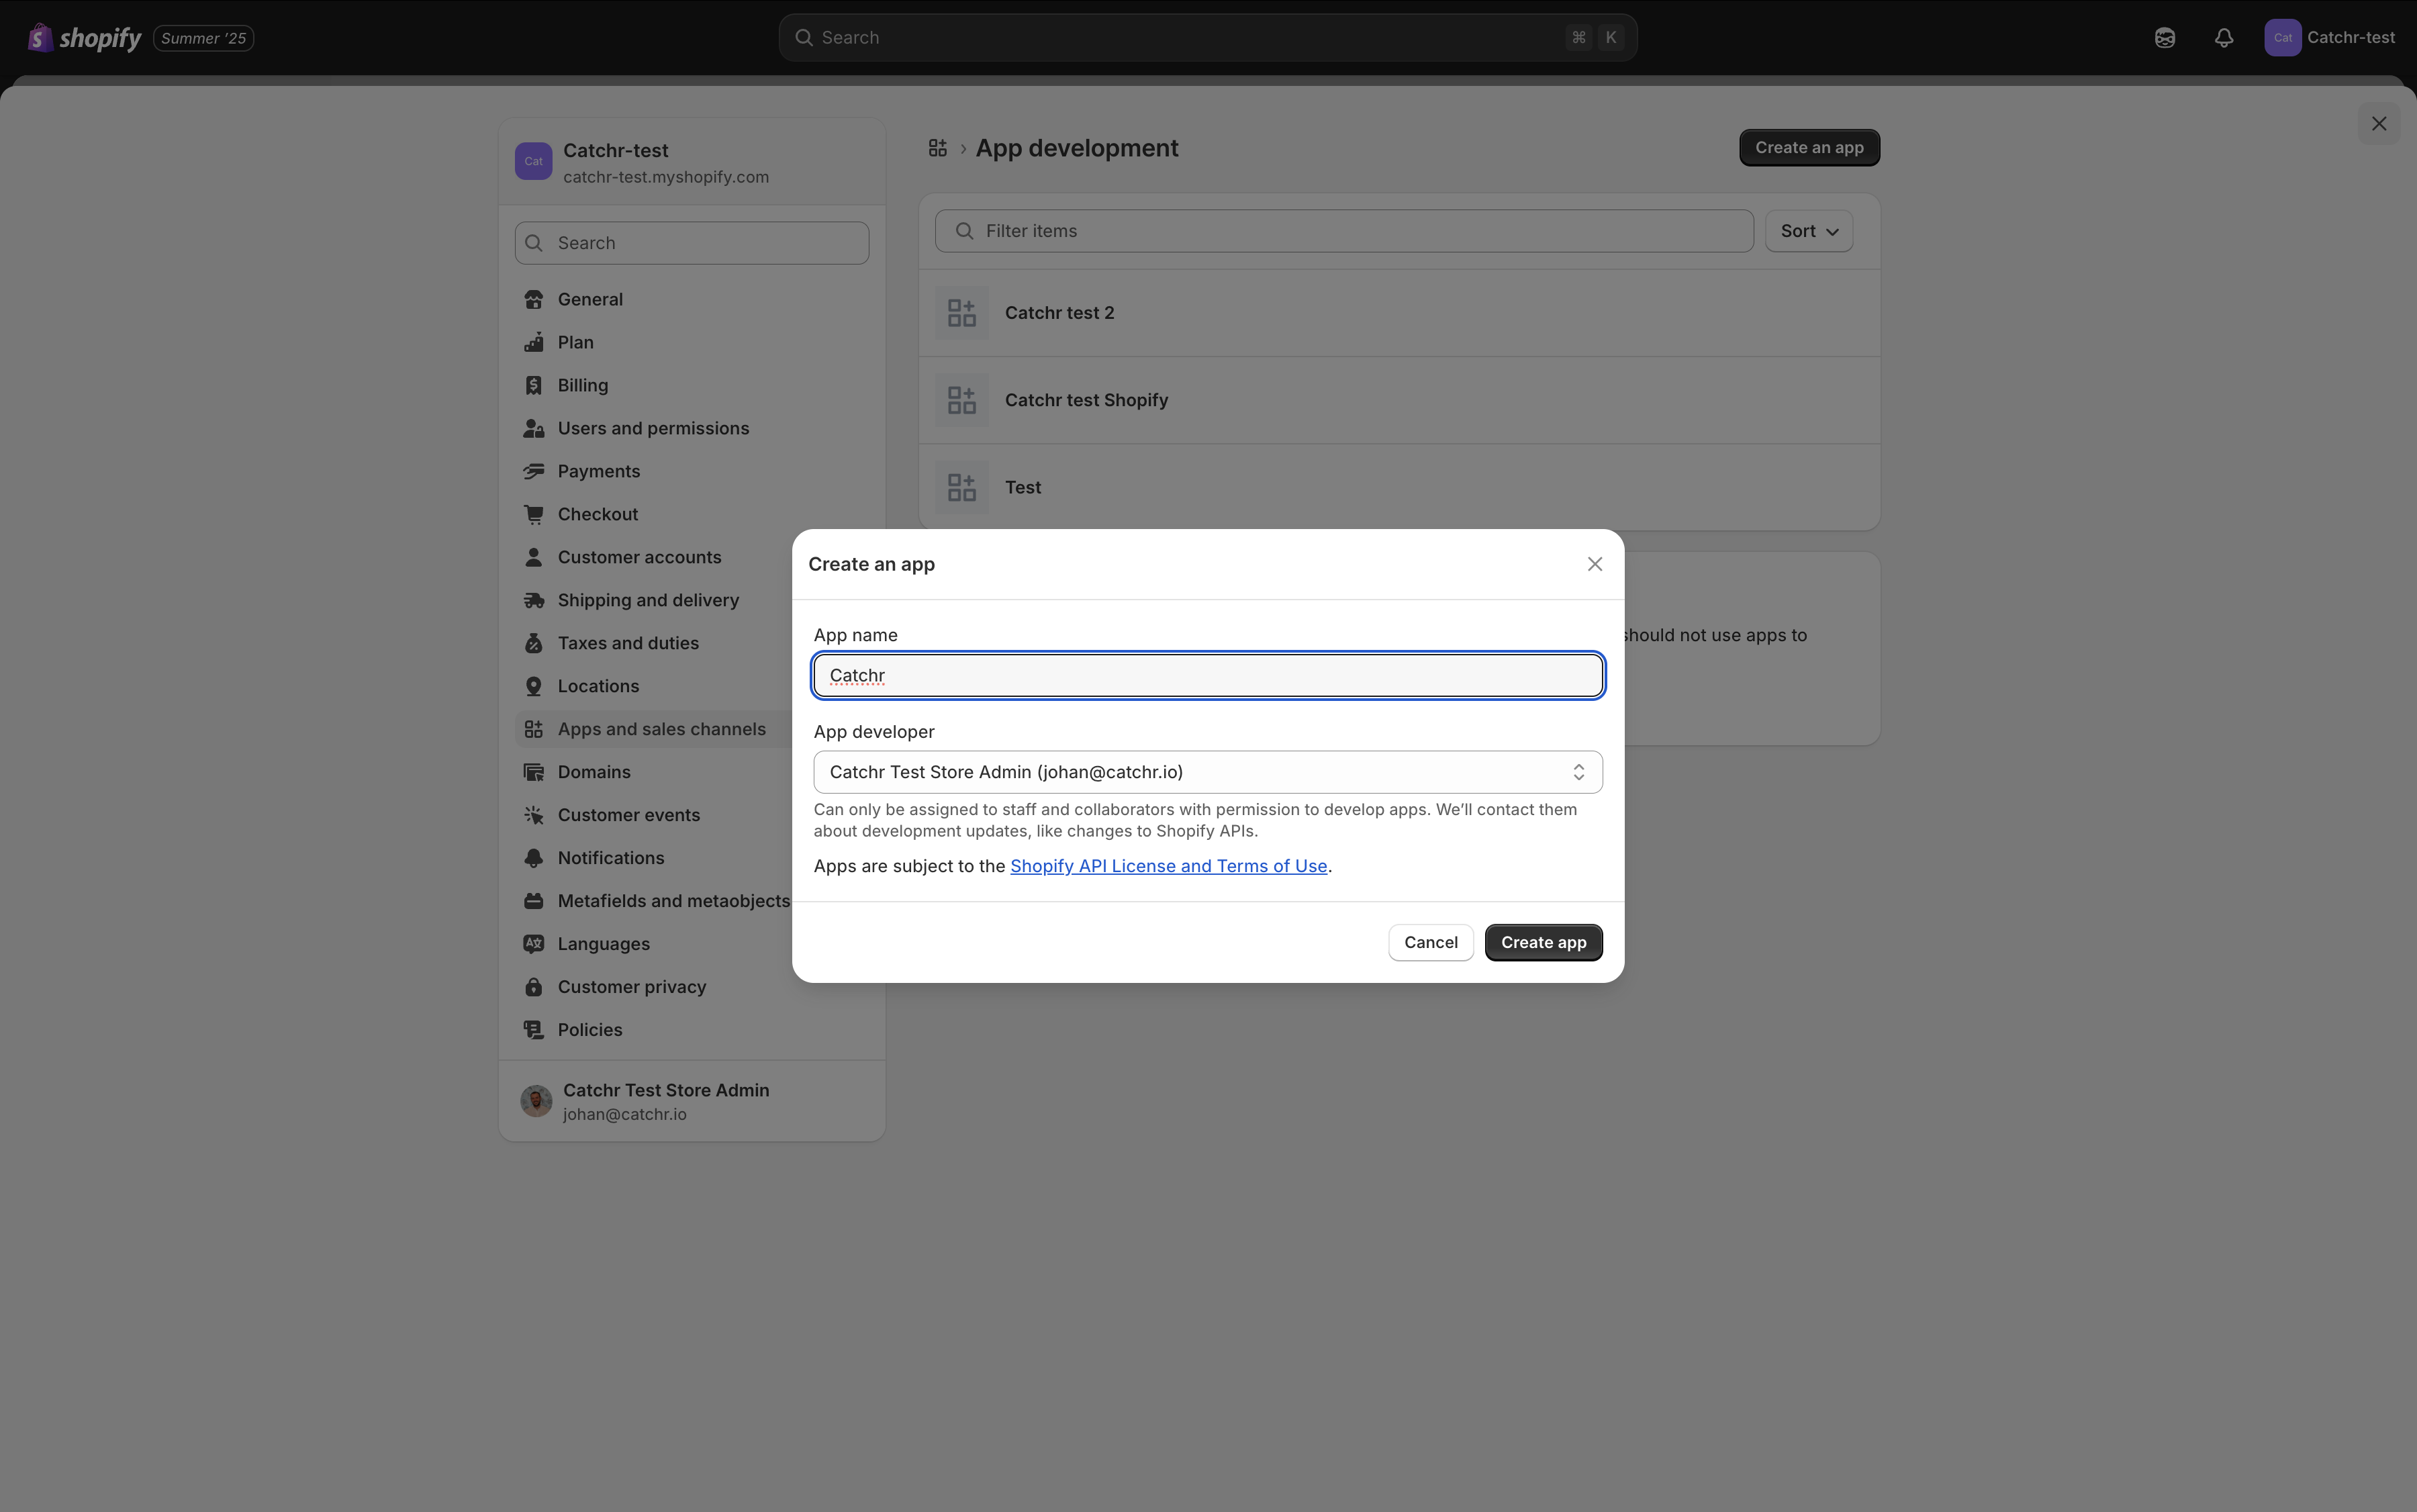Click the Users and permissions icon
Image resolution: width=2417 pixels, height=1512 pixels.
coord(534,429)
